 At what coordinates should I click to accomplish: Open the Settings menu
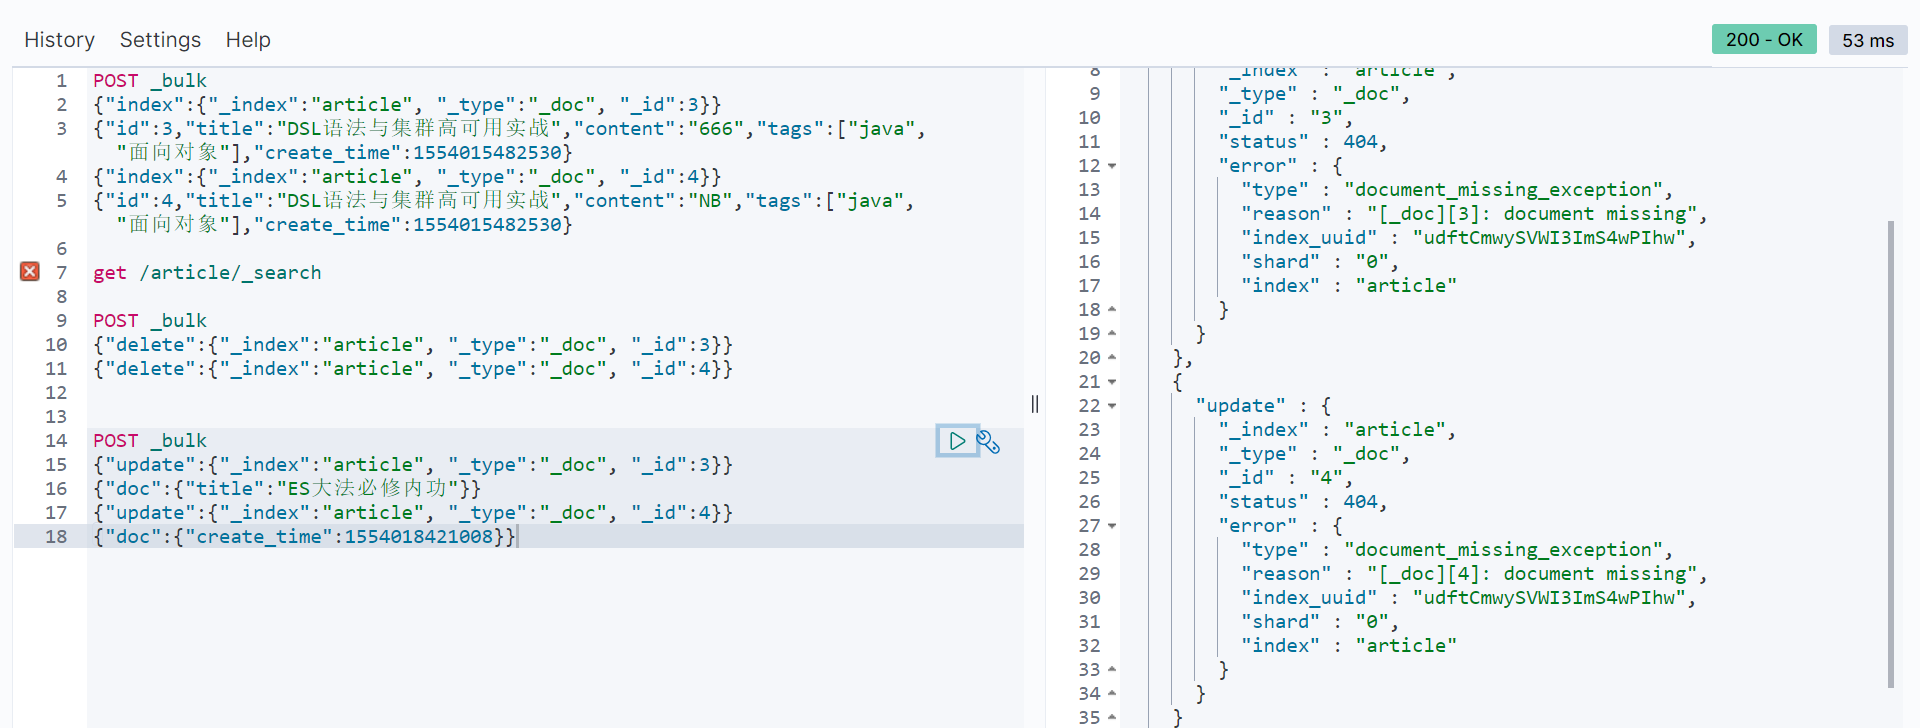tap(160, 40)
